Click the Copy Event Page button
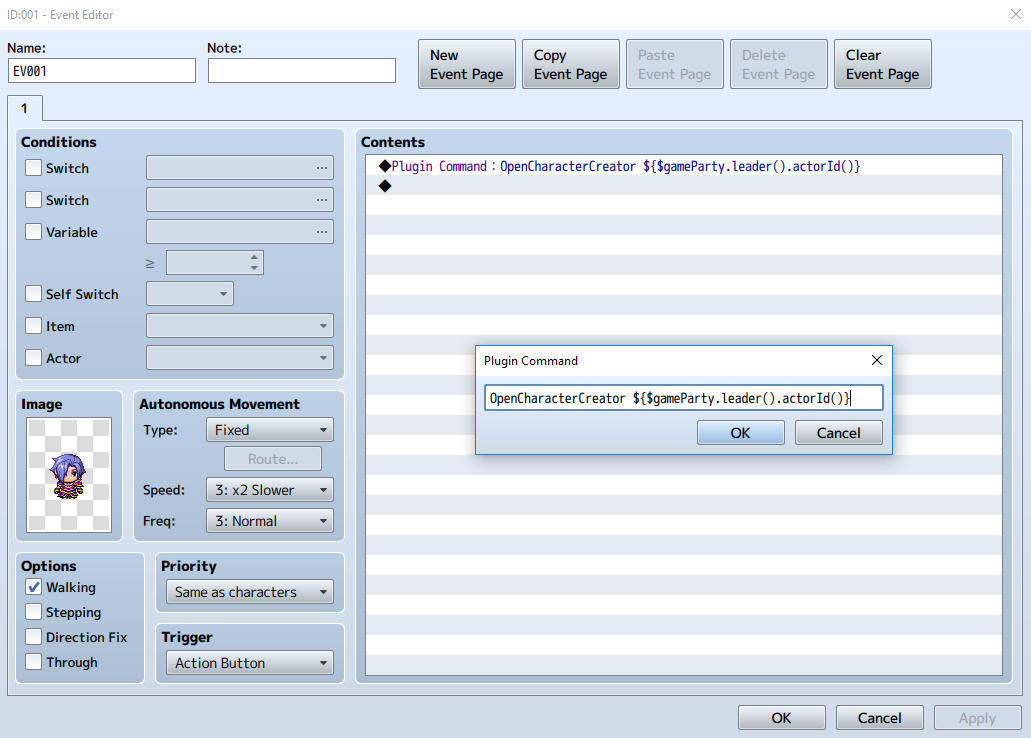This screenshot has height=738, width=1031. [x=570, y=65]
